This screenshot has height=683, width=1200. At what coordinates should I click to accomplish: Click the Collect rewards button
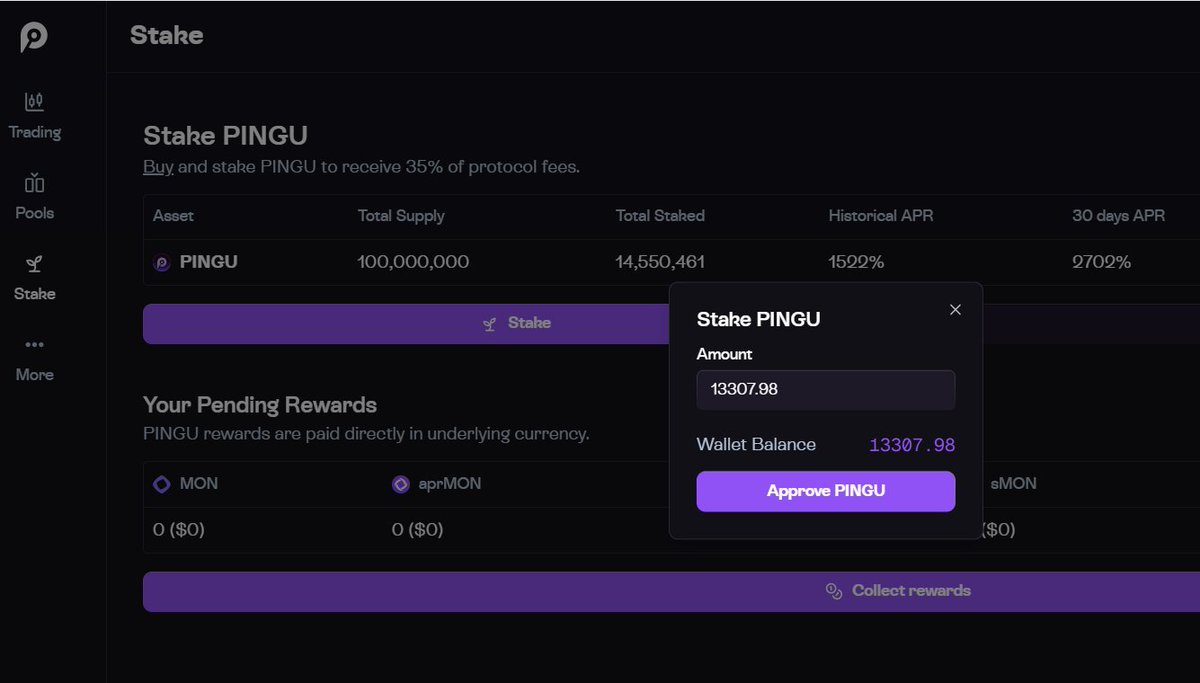[671, 592]
